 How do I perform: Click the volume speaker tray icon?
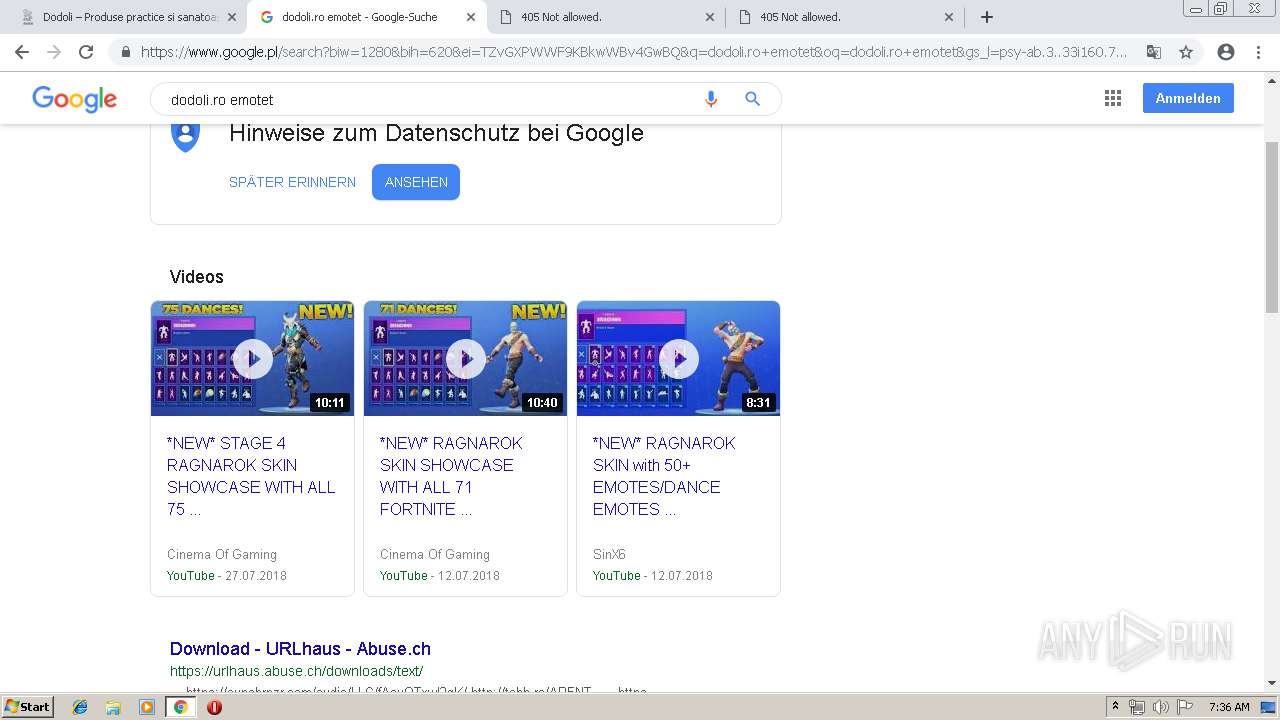tap(1160, 707)
